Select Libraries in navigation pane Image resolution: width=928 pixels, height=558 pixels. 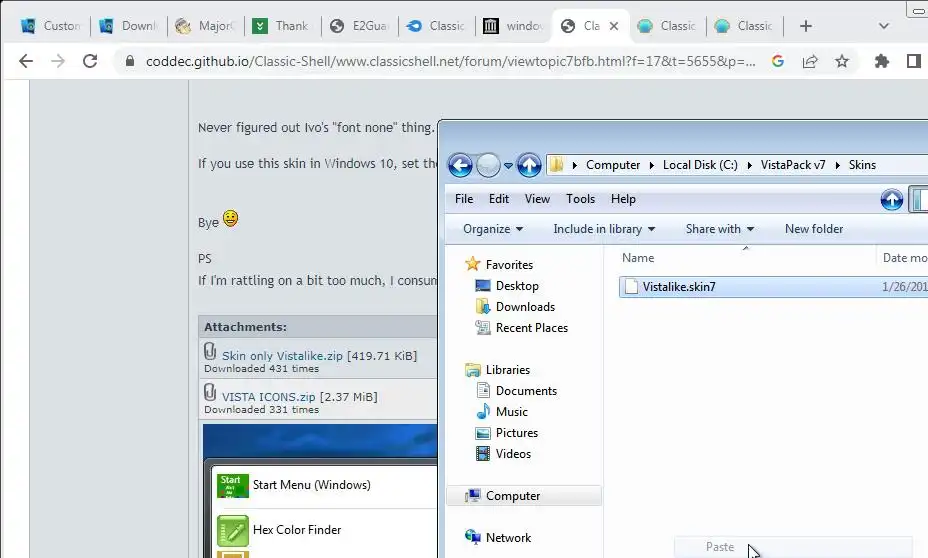click(508, 370)
